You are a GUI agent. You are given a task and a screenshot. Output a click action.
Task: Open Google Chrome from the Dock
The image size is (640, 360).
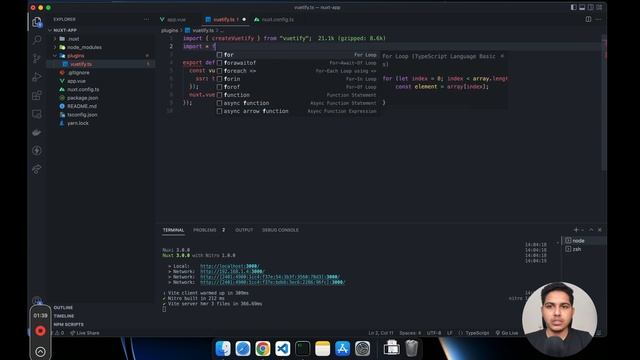[263, 349]
